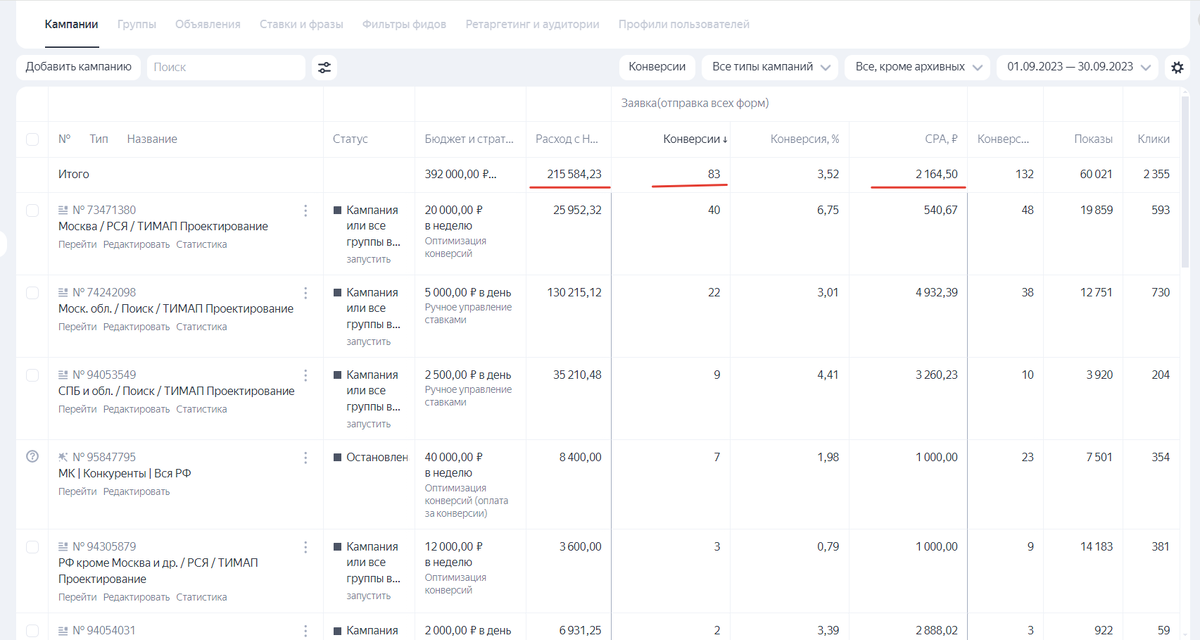Switch to the Фильтры фидов tab
The width and height of the screenshot is (1200, 640).
404,24
